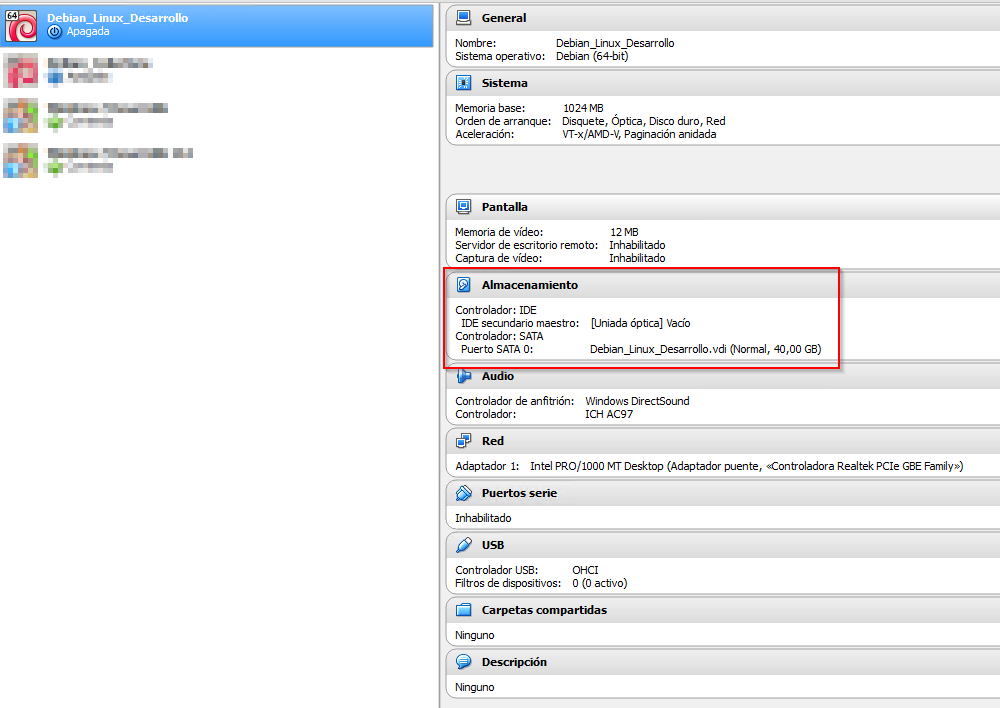Viewport: 1000px width, 708px height.
Task: Click Inhabilitado next to Servidor de escritorio remoto
Action: [637, 245]
